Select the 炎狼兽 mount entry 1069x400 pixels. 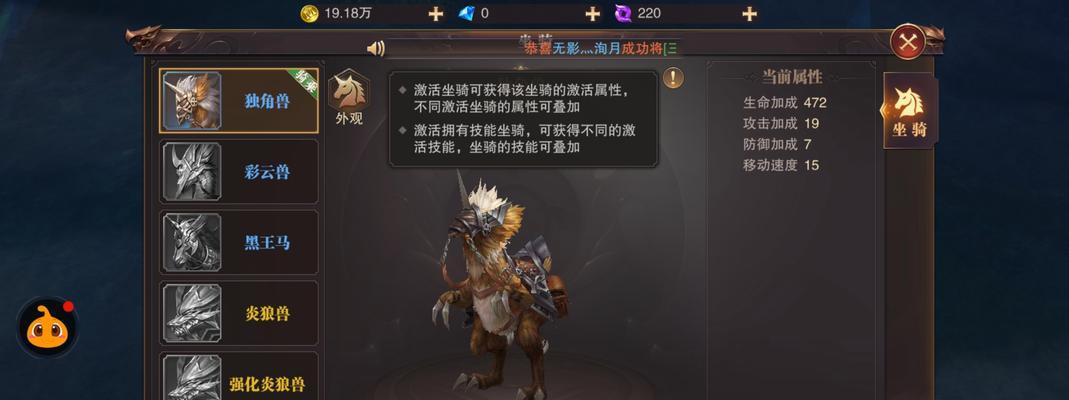(239, 313)
